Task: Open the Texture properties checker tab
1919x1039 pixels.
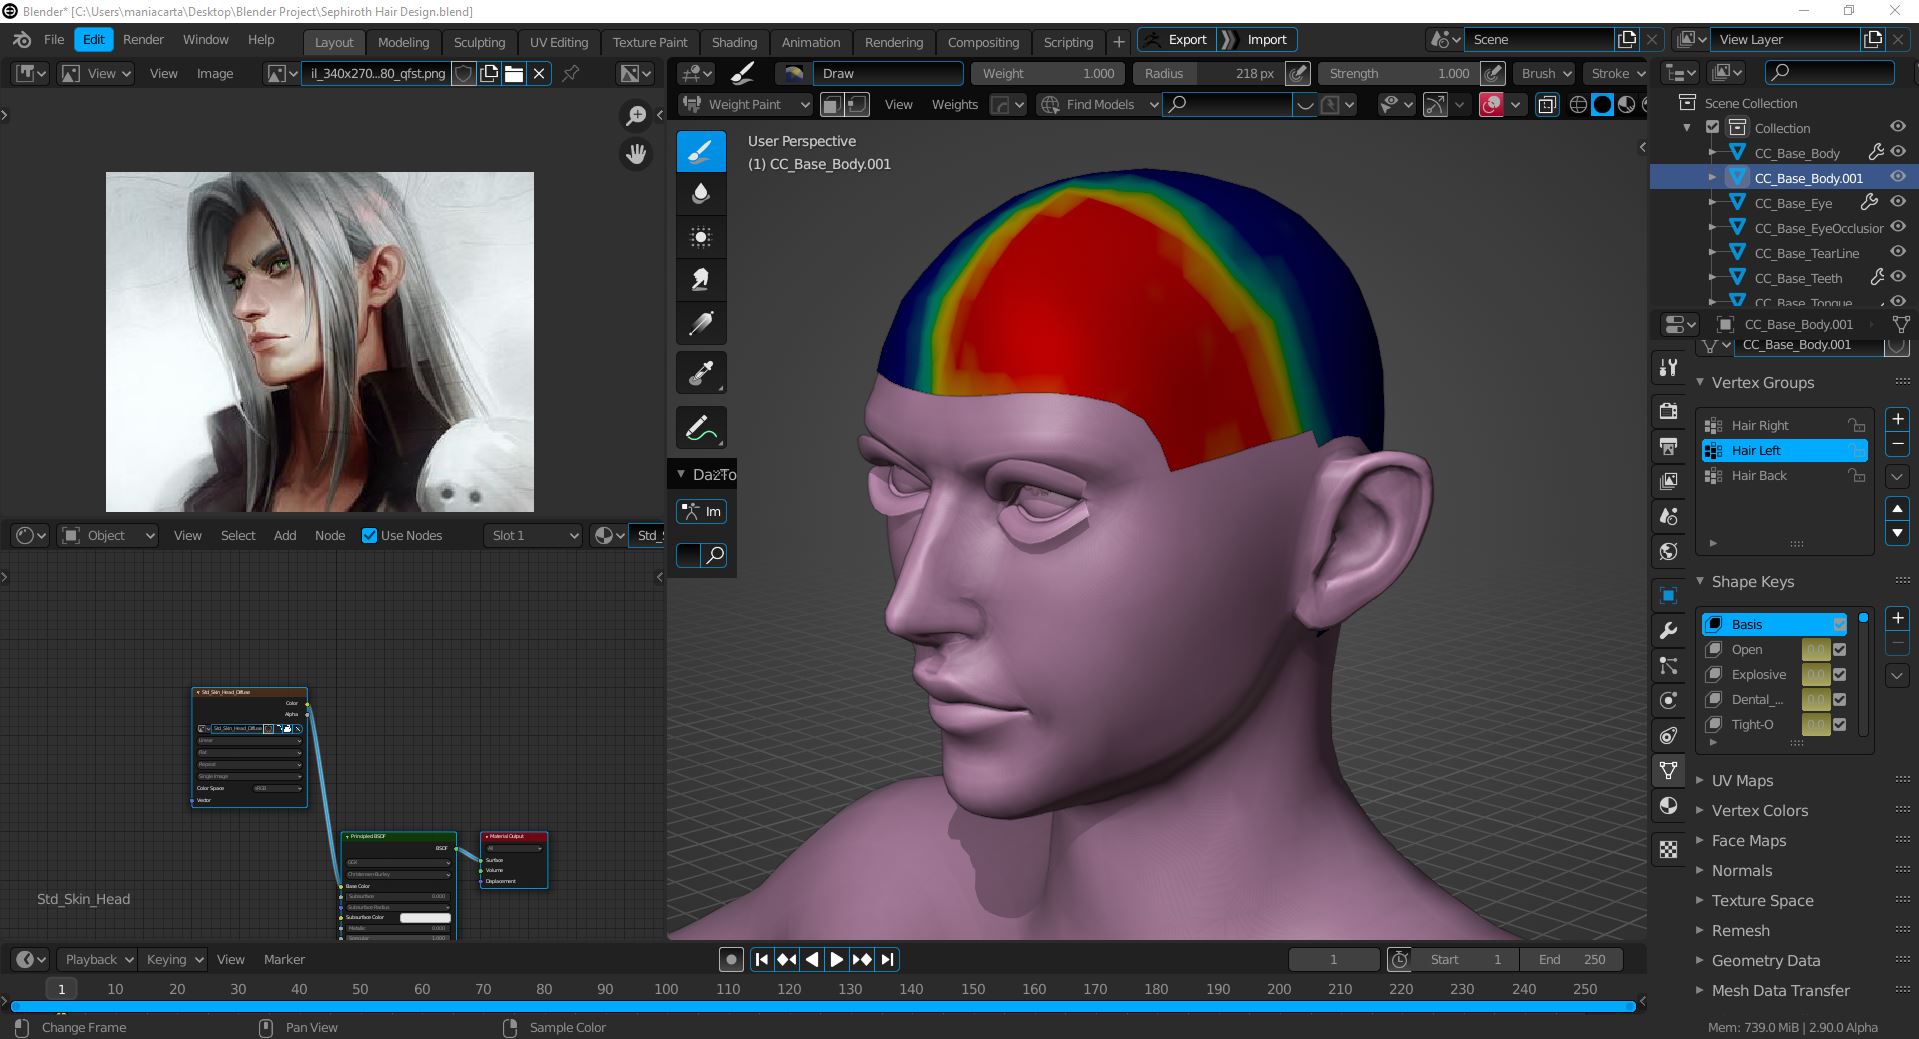Action: coord(1668,850)
